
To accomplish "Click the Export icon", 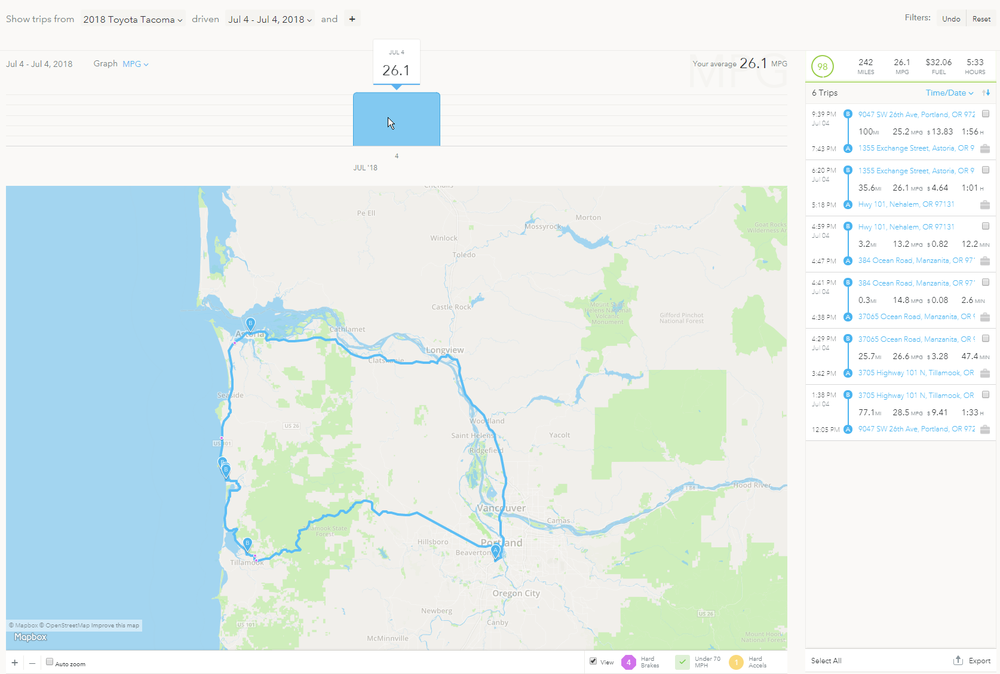I will click(958, 661).
